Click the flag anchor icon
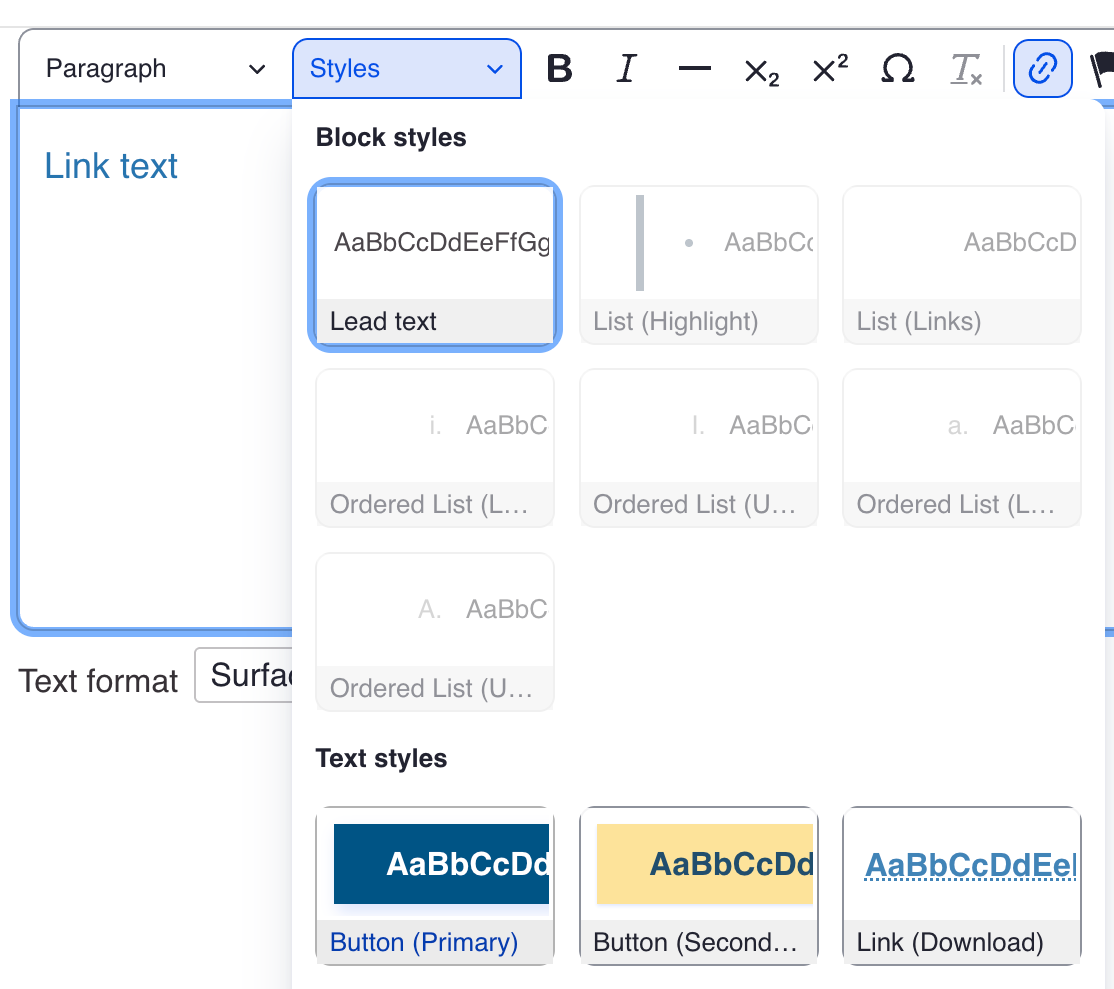Image resolution: width=1114 pixels, height=989 pixels. click(x=1102, y=69)
